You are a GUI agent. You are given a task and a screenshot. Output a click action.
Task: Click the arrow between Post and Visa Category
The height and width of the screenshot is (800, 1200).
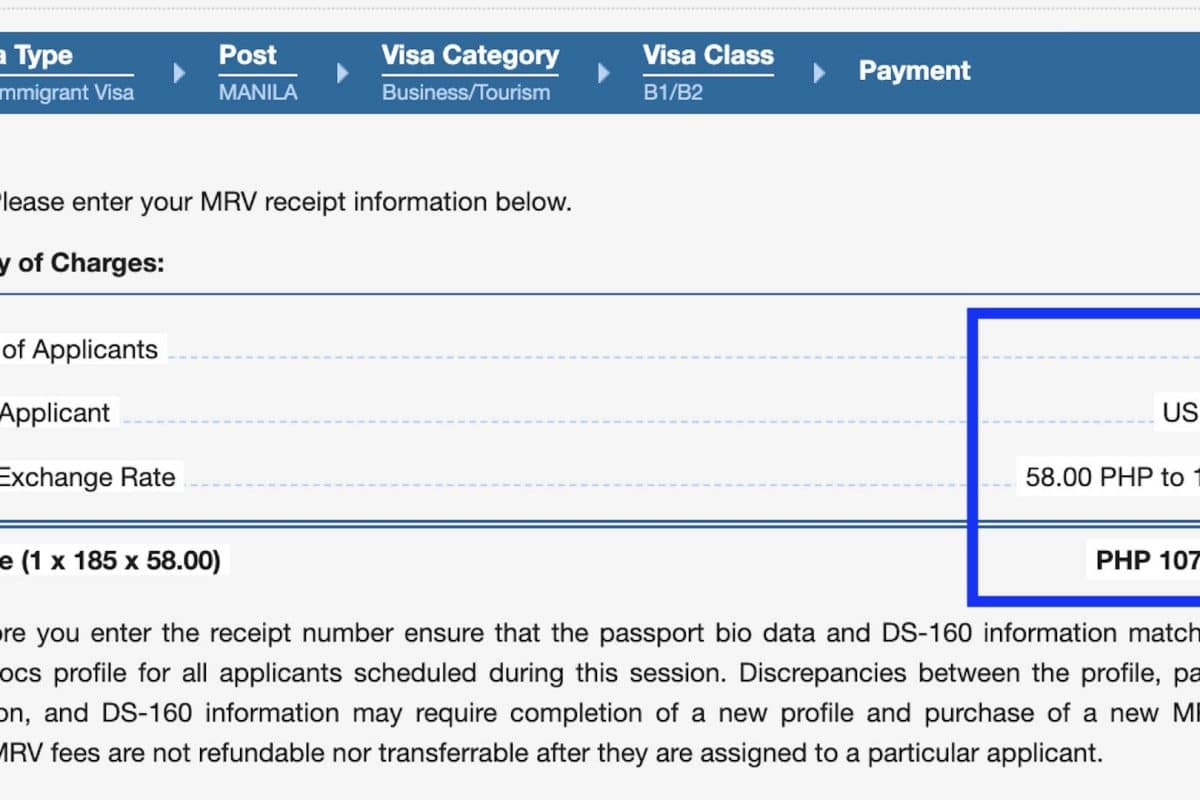[x=343, y=72]
